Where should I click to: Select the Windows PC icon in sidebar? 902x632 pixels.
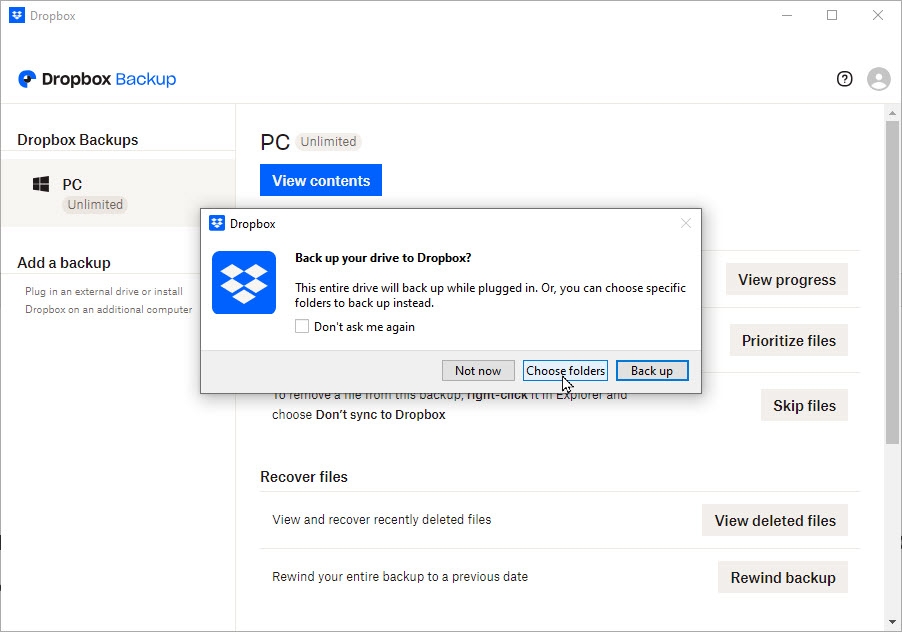click(x=41, y=183)
